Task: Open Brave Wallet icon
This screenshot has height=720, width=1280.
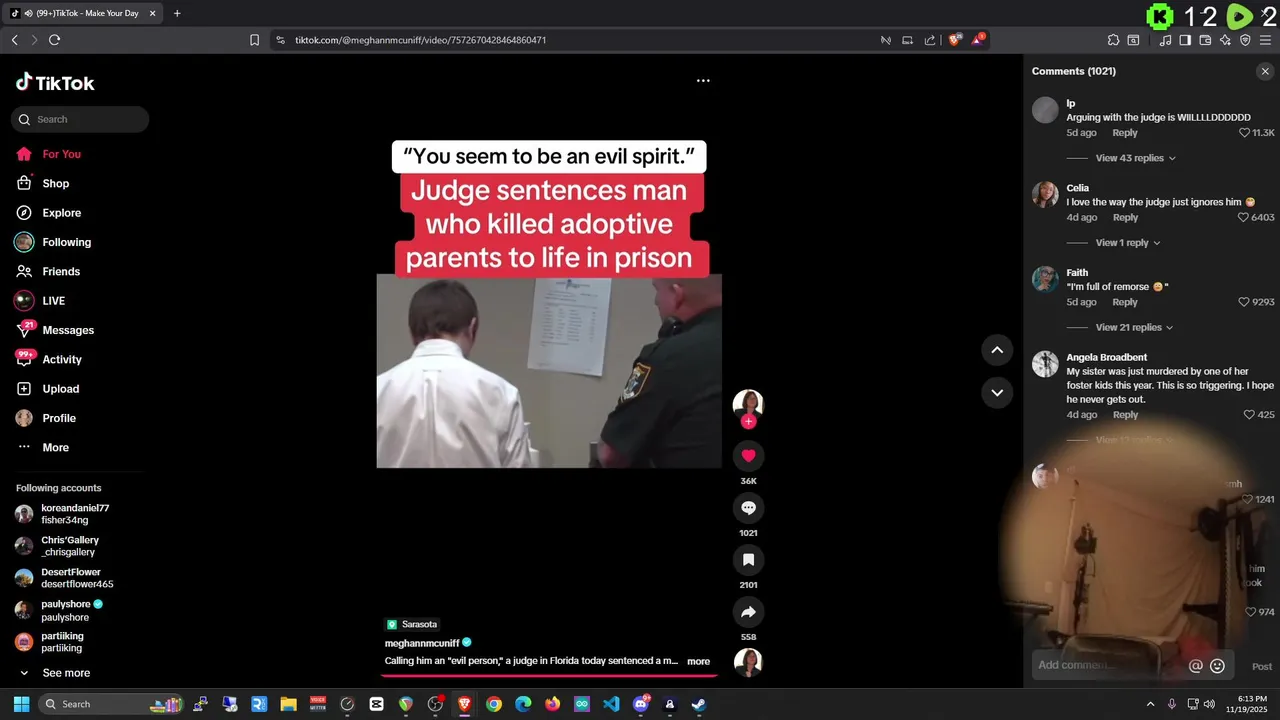Action: click(1205, 40)
